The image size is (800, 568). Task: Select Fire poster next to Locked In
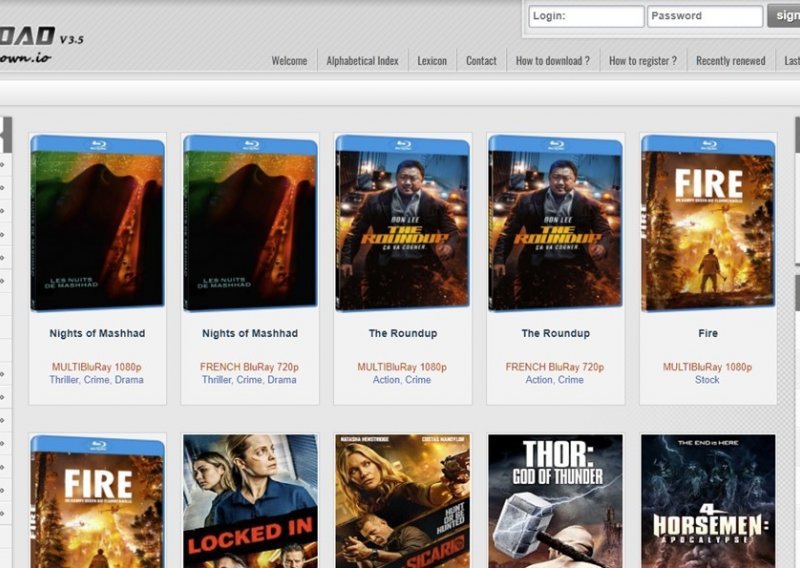pos(97,502)
